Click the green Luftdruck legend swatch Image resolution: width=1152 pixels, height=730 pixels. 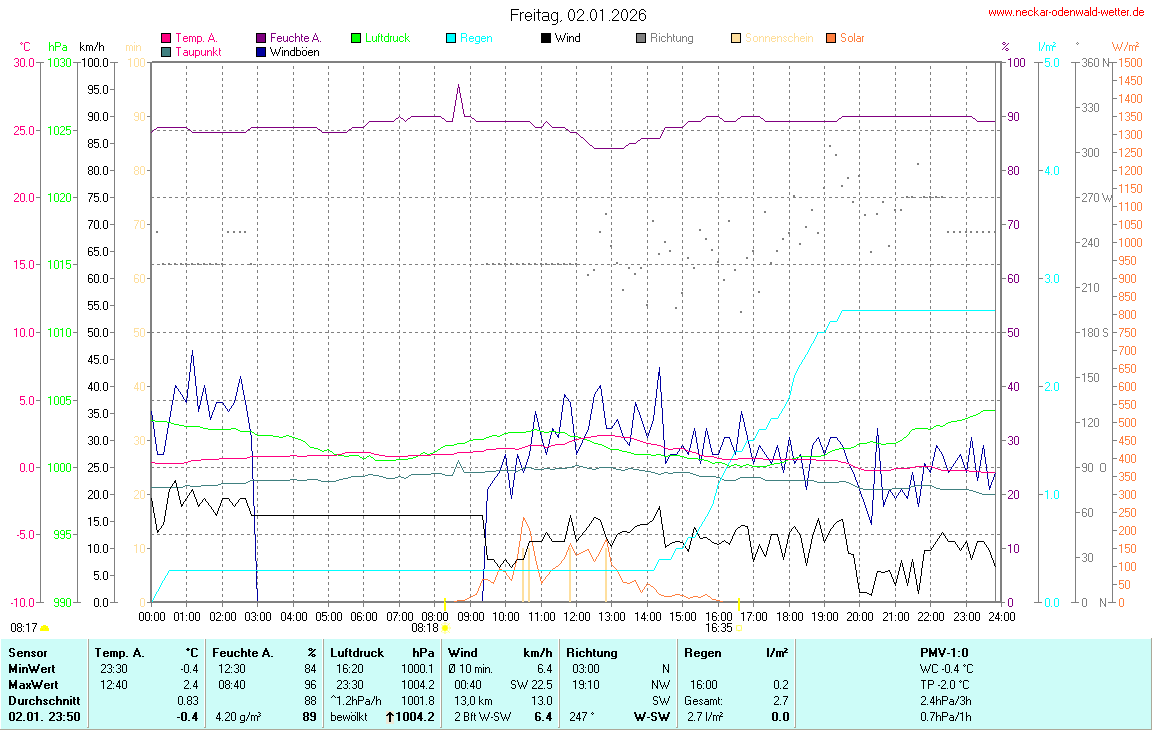click(x=356, y=38)
